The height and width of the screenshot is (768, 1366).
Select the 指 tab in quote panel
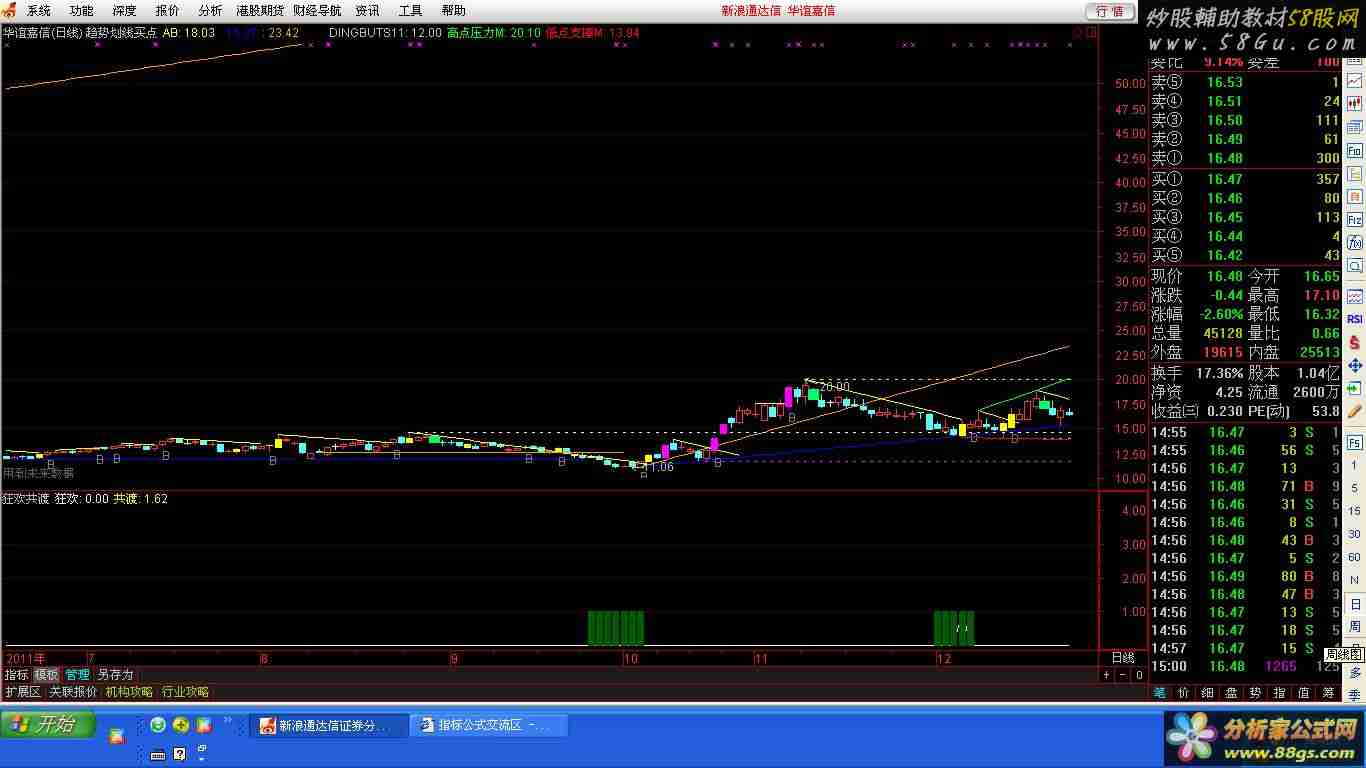1280,692
